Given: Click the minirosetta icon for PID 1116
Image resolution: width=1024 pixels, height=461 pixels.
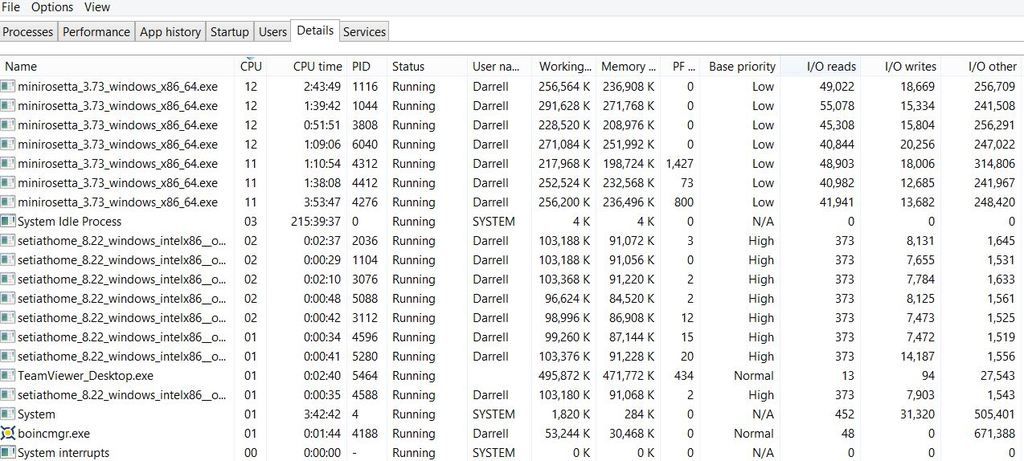Looking at the screenshot, I should tap(8, 86).
